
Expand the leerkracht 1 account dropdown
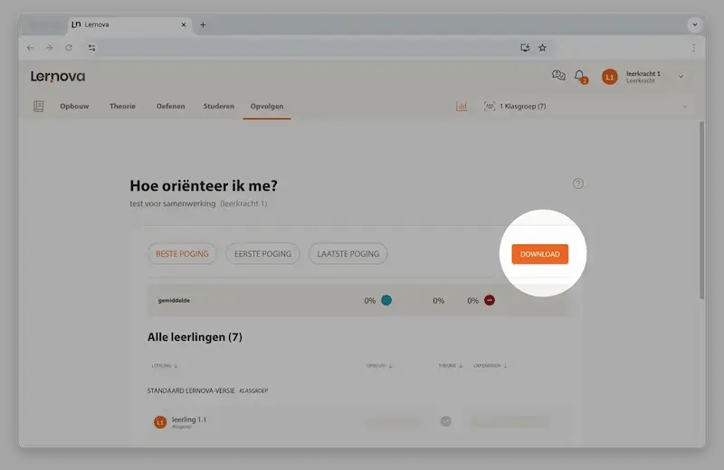pos(681,77)
